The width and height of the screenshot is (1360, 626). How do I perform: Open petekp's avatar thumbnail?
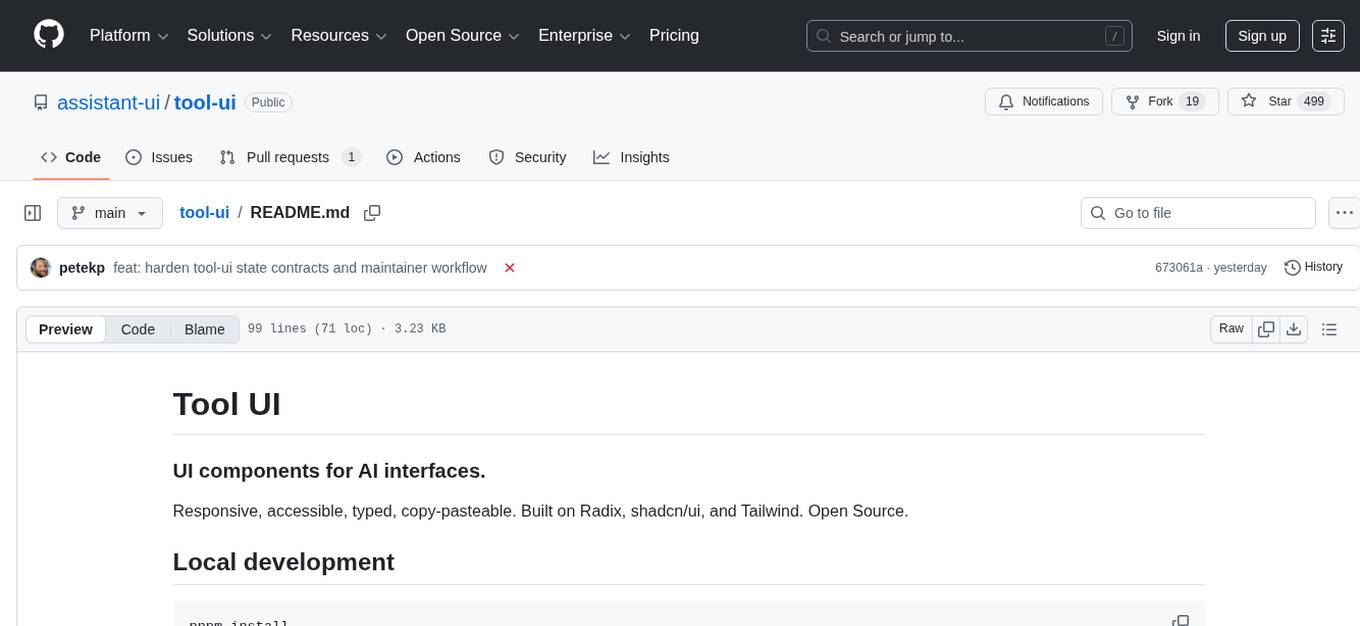41,267
